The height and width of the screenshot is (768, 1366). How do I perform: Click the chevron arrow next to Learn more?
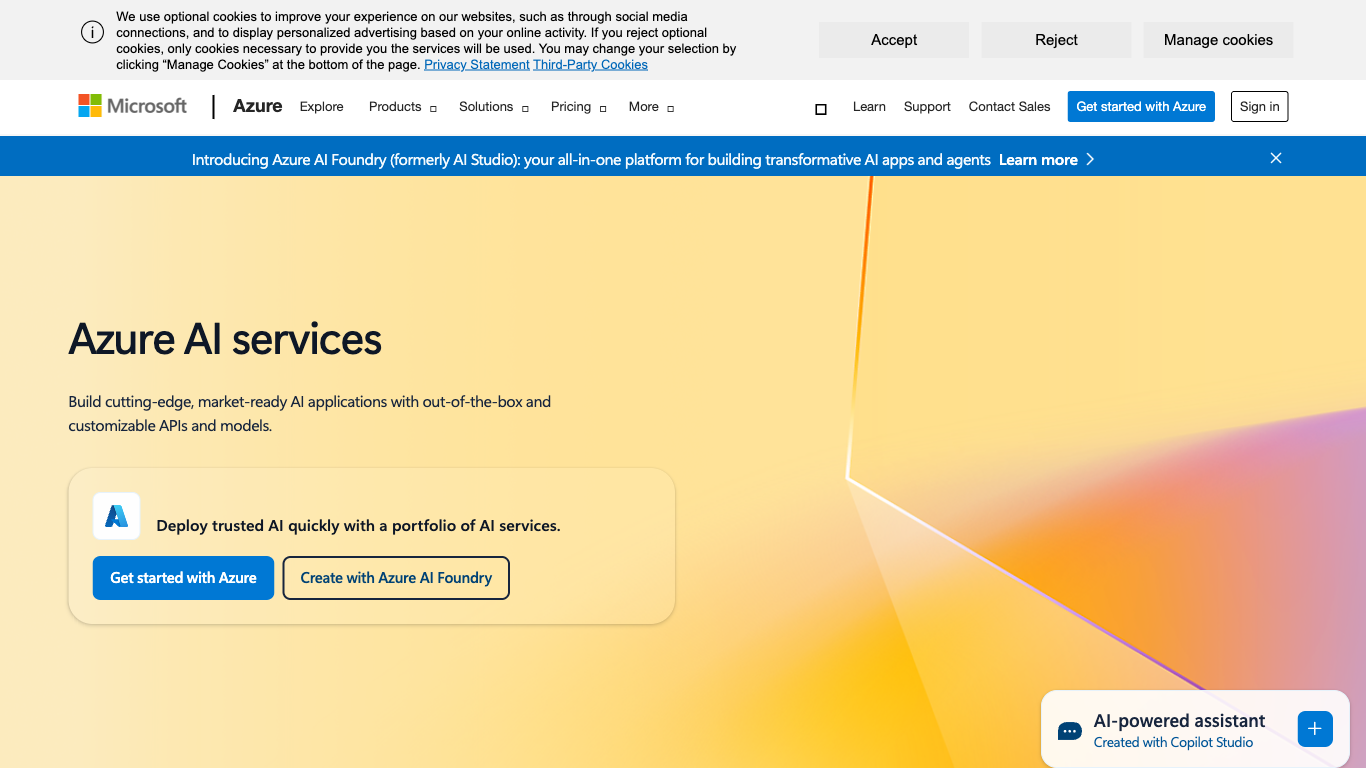coord(1090,160)
